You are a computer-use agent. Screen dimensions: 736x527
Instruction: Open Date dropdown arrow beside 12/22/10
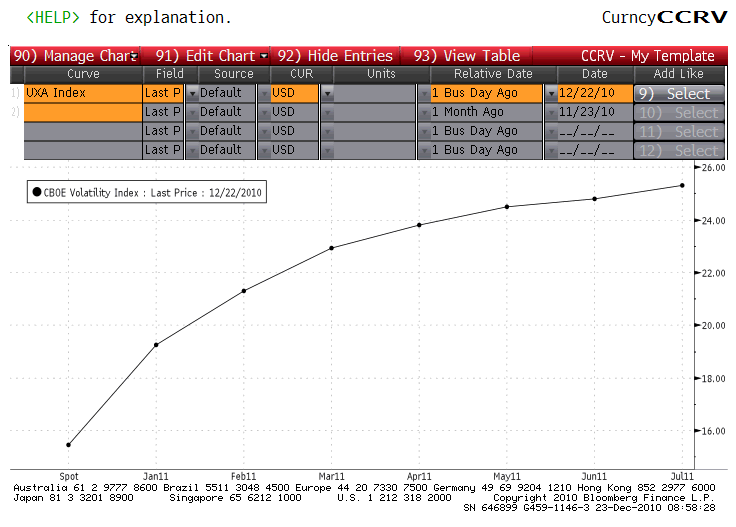point(551,93)
